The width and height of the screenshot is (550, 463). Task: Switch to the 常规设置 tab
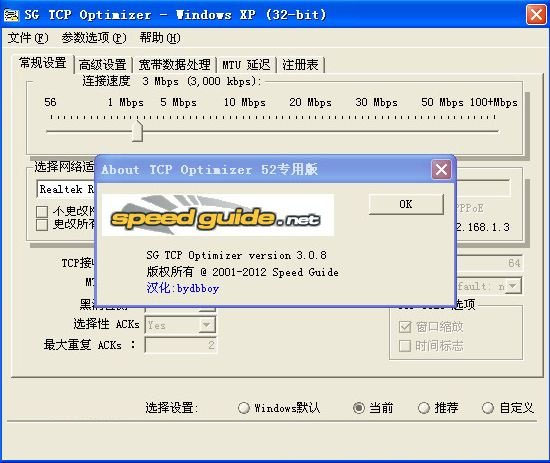[43, 63]
